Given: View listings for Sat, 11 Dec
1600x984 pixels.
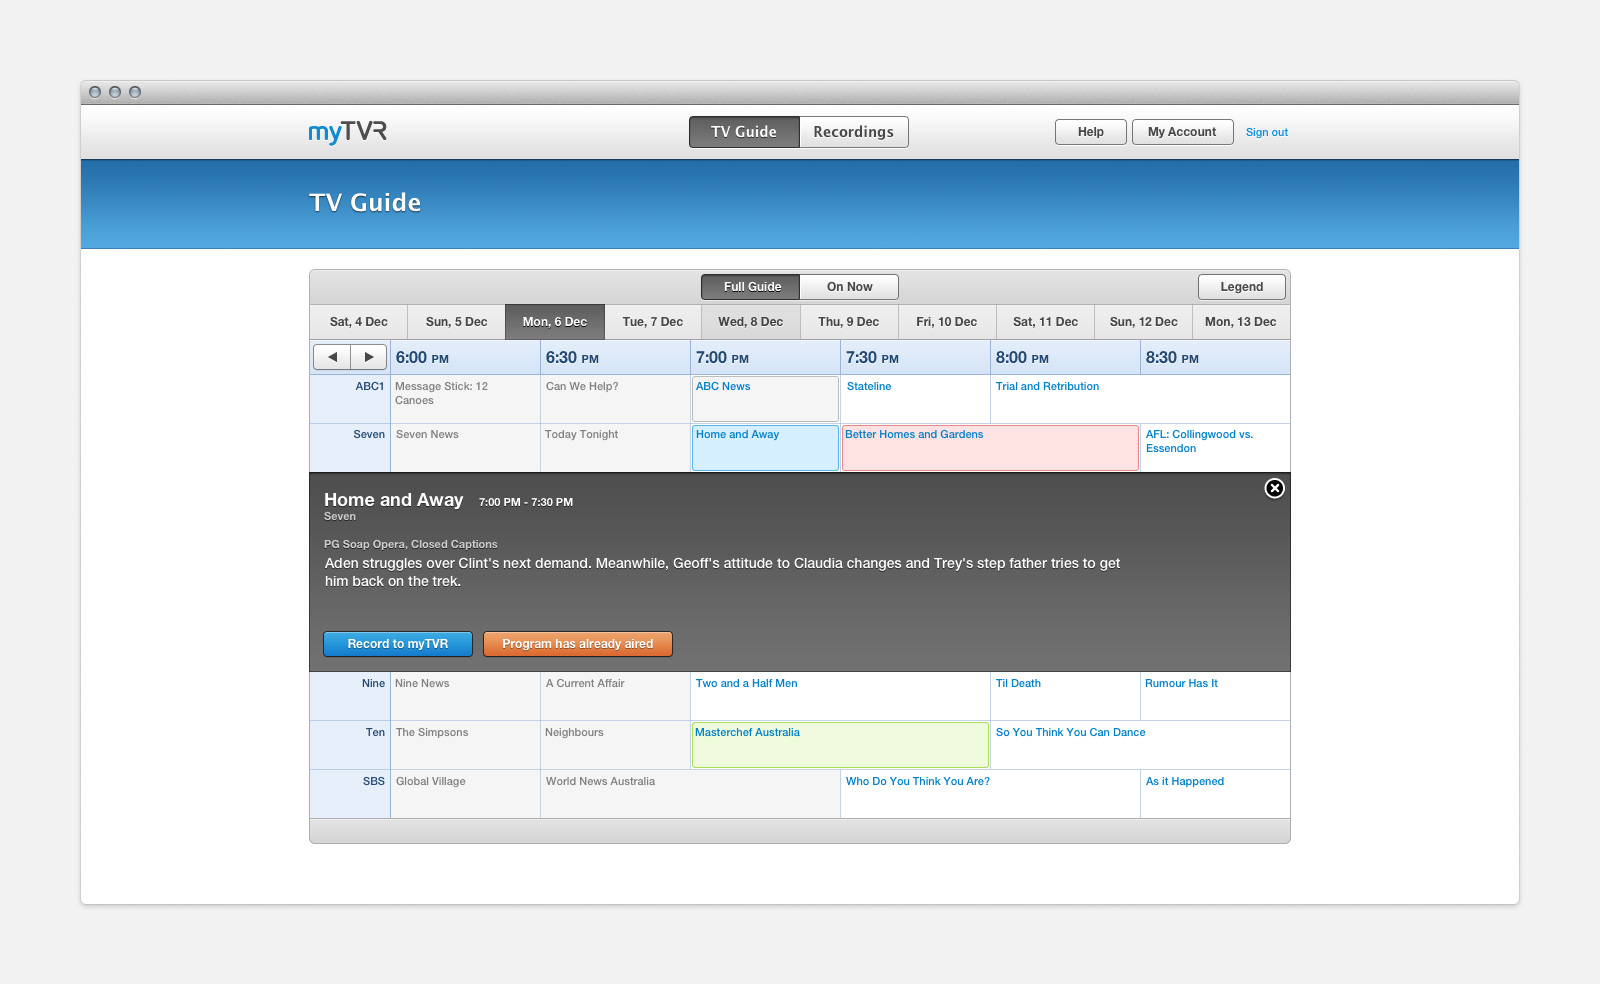Looking at the screenshot, I should 1044,321.
